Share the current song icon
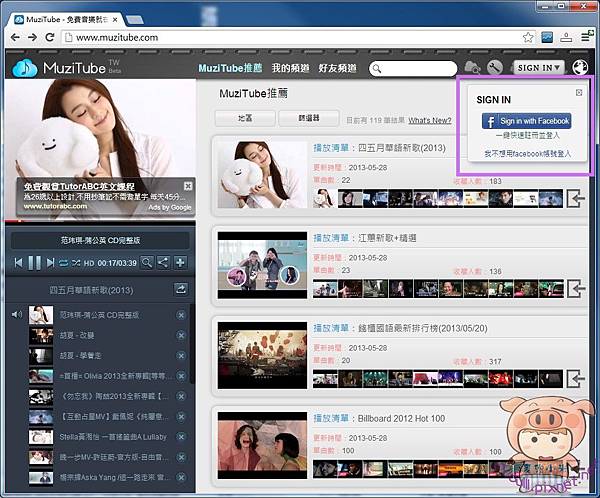This screenshot has width=600, height=498. tap(163, 263)
